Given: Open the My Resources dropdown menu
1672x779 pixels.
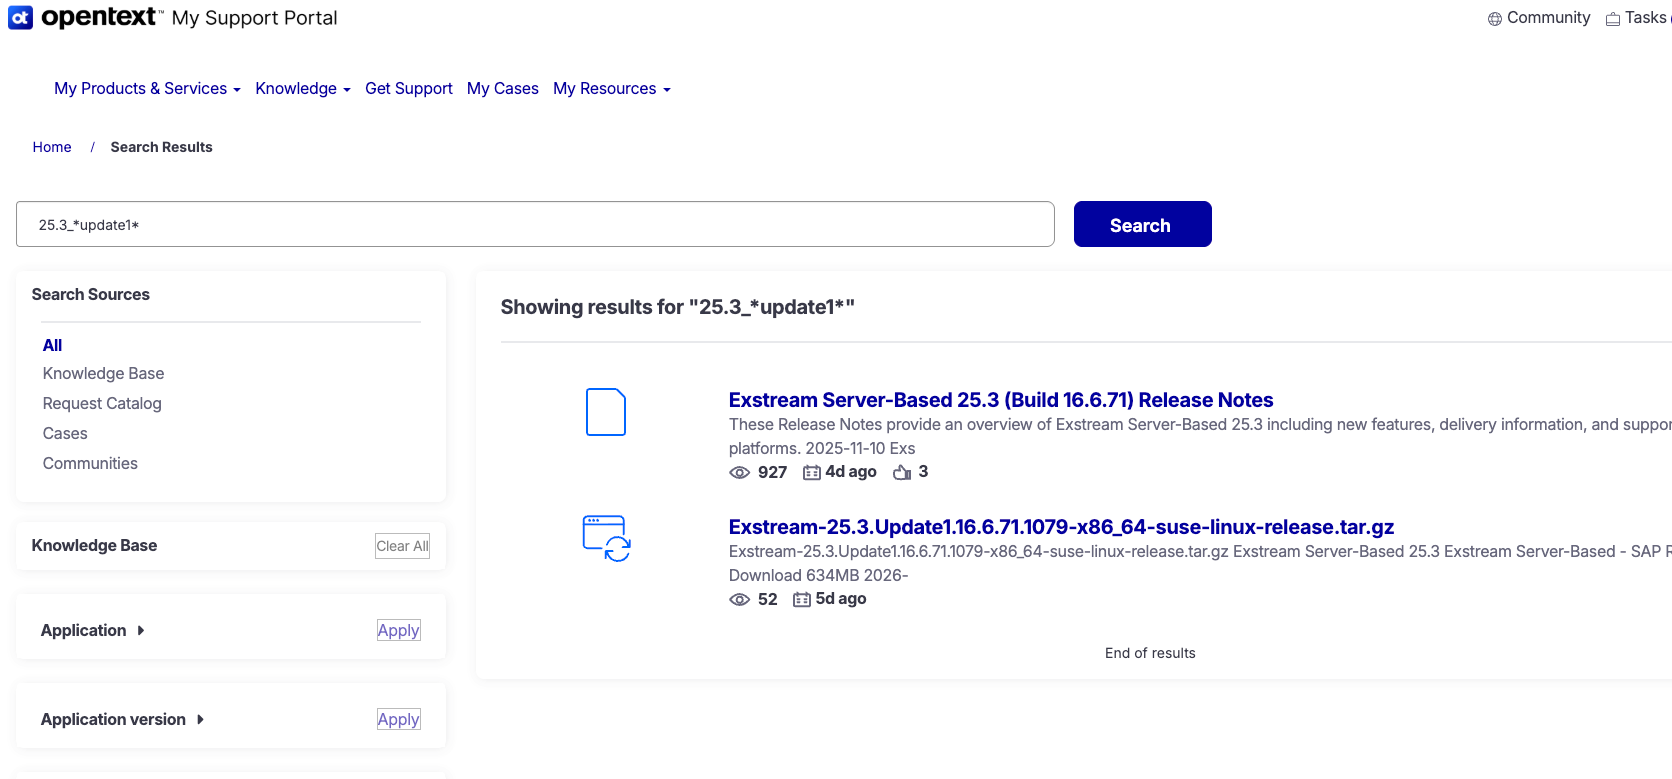Looking at the screenshot, I should click(x=612, y=88).
